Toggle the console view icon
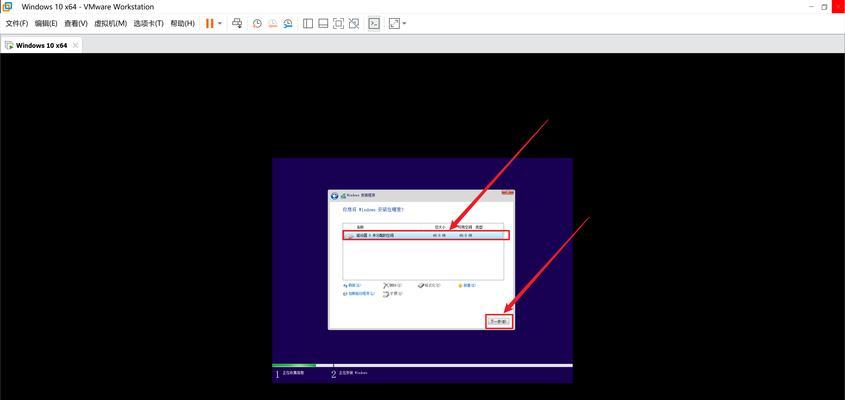 [x=374, y=24]
